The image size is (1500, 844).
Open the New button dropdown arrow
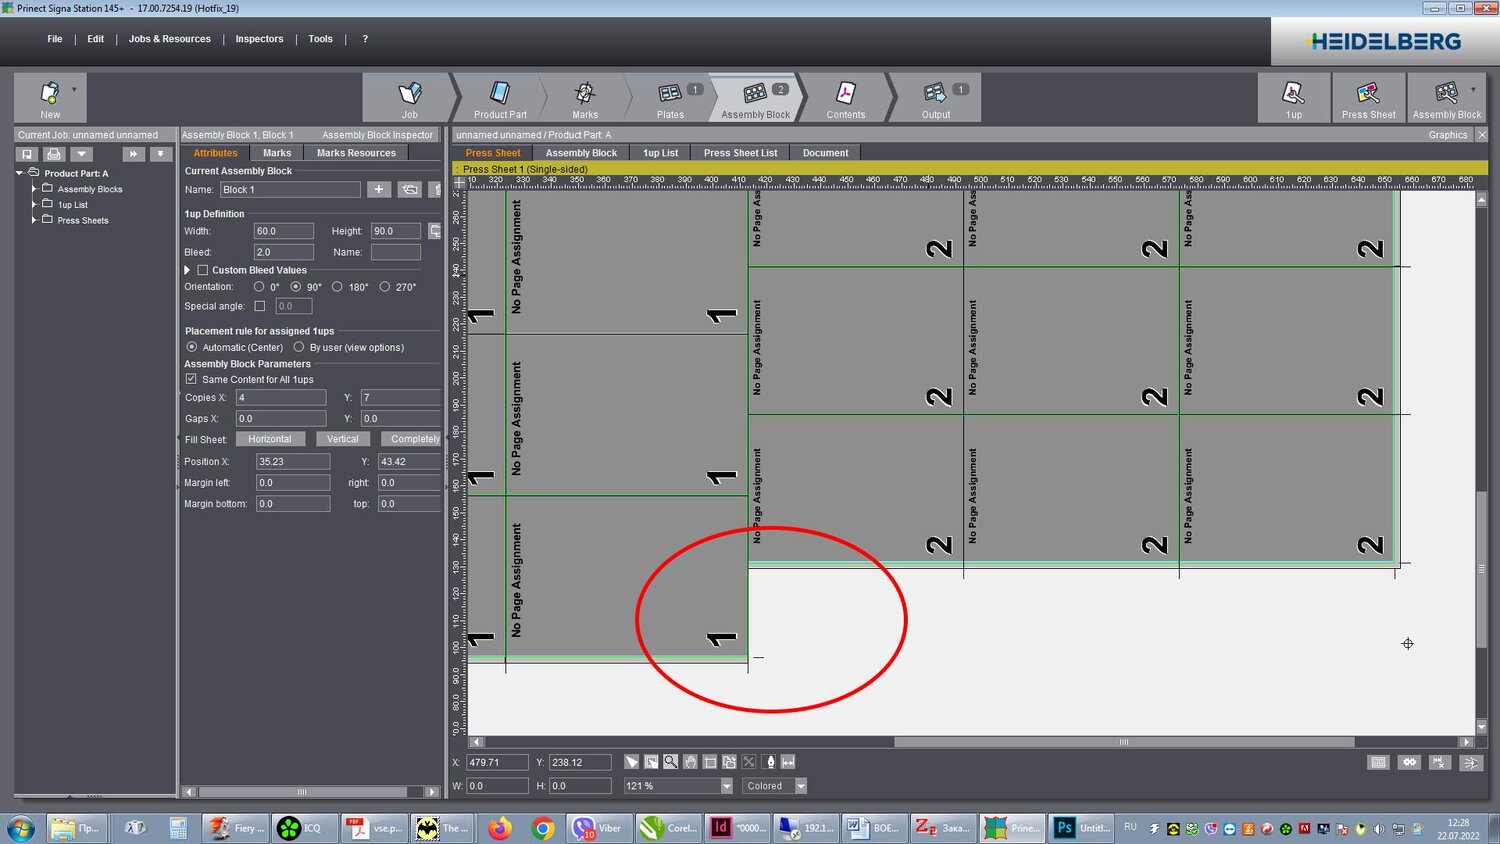[74, 90]
